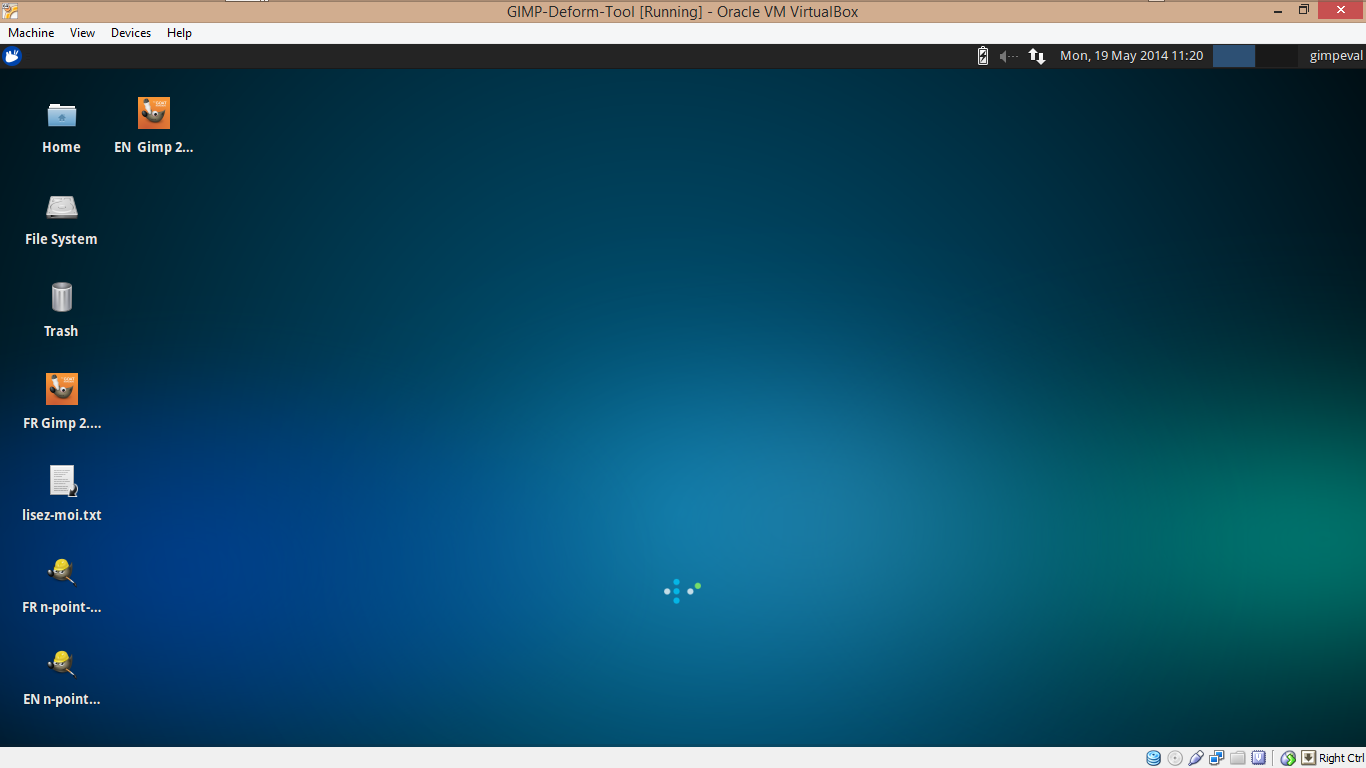
Task: Click the battery indicator in the panel
Action: point(983,56)
